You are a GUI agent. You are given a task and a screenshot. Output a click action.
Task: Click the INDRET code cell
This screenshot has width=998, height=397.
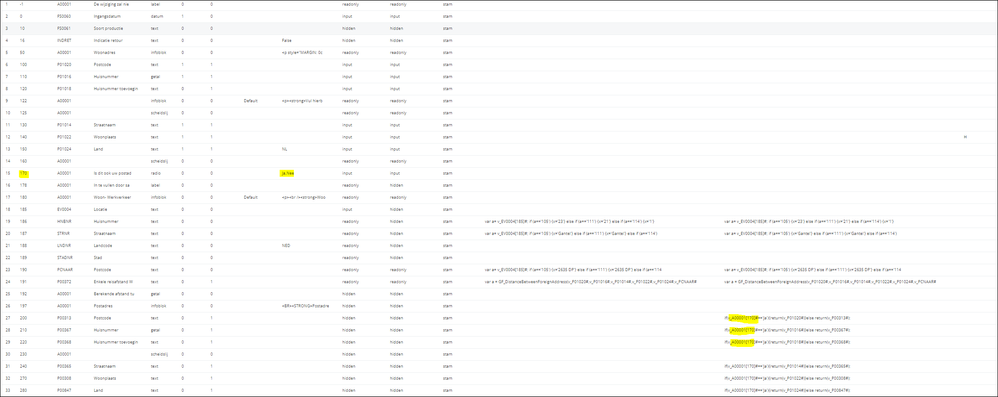click(63, 40)
